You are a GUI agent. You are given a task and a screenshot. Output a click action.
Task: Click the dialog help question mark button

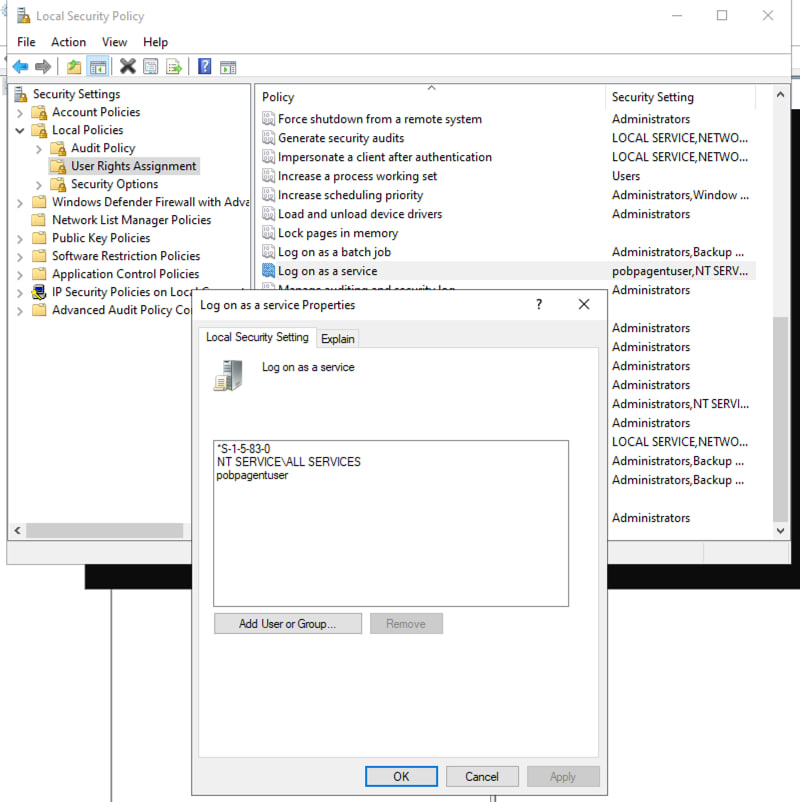tap(539, 304)
